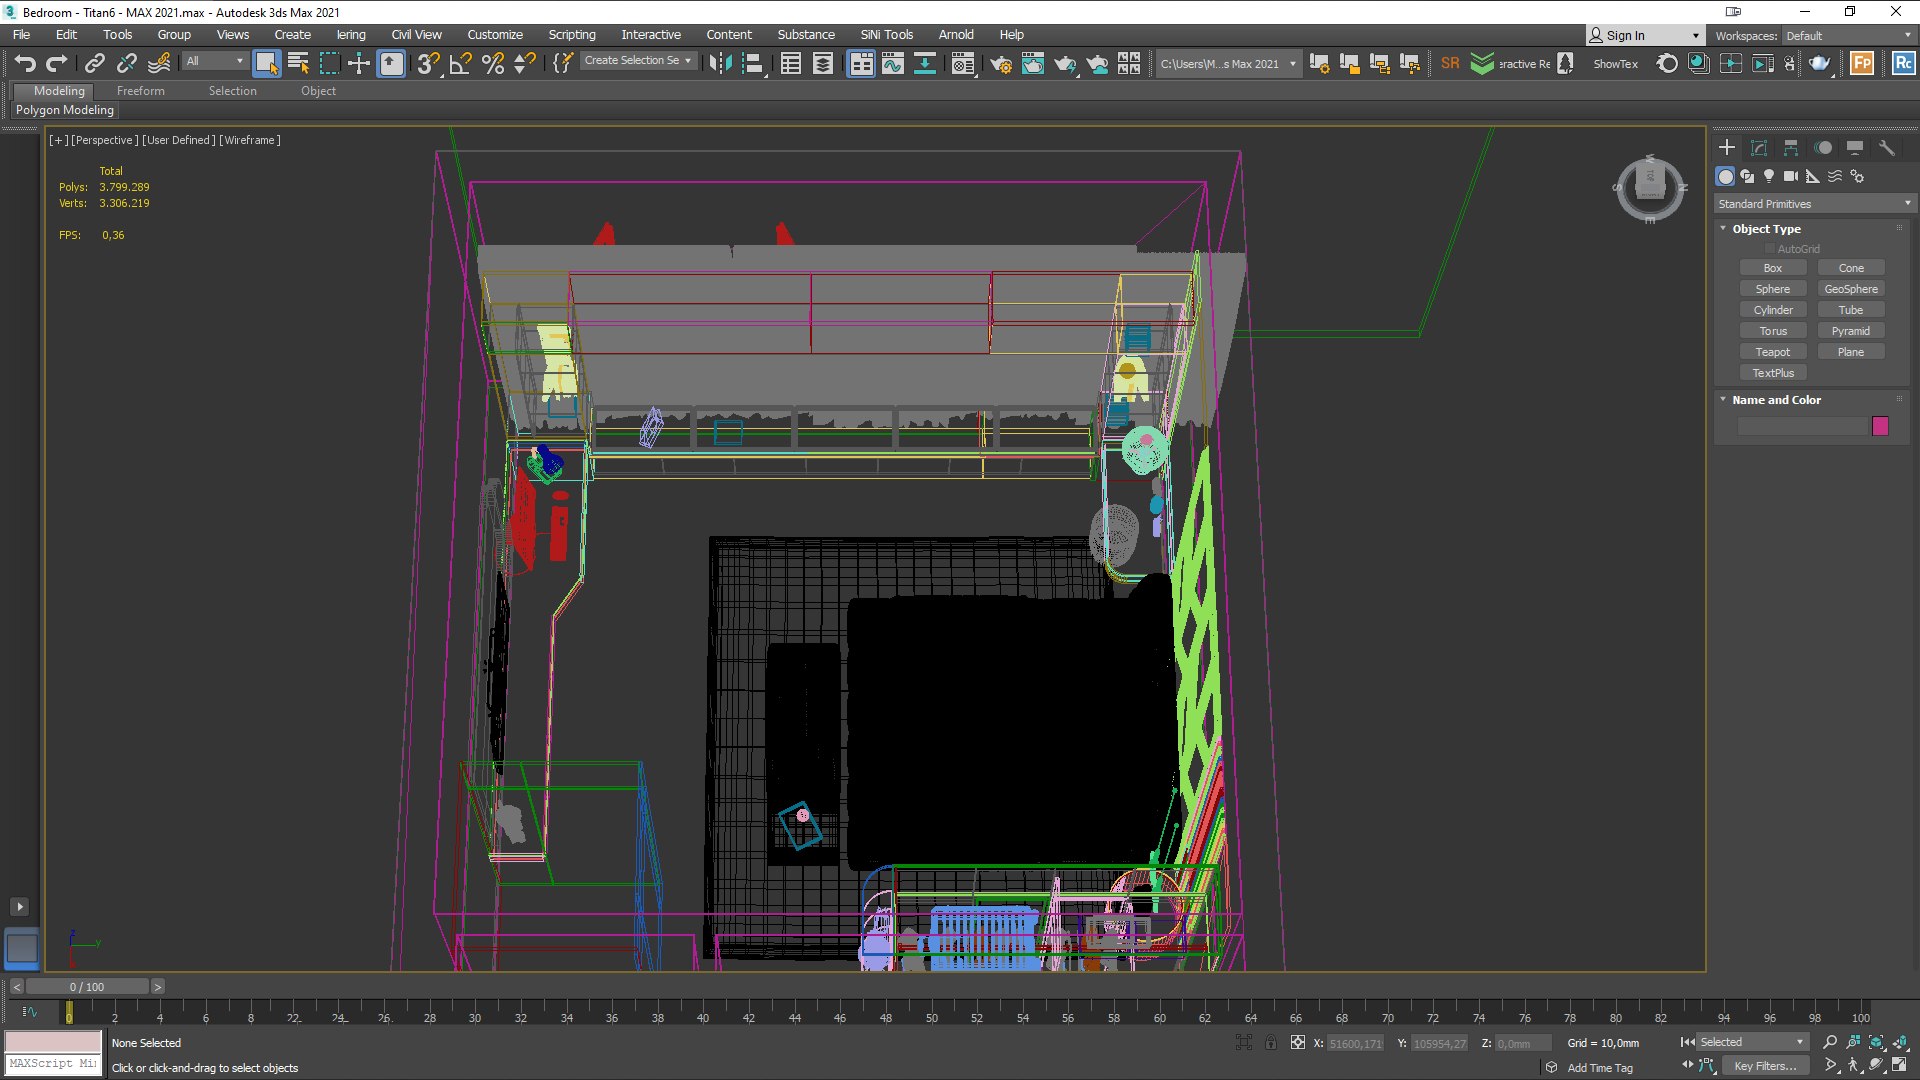
Task: Toggle the Selection Lock padlock
Action: pos(1270,1042)
